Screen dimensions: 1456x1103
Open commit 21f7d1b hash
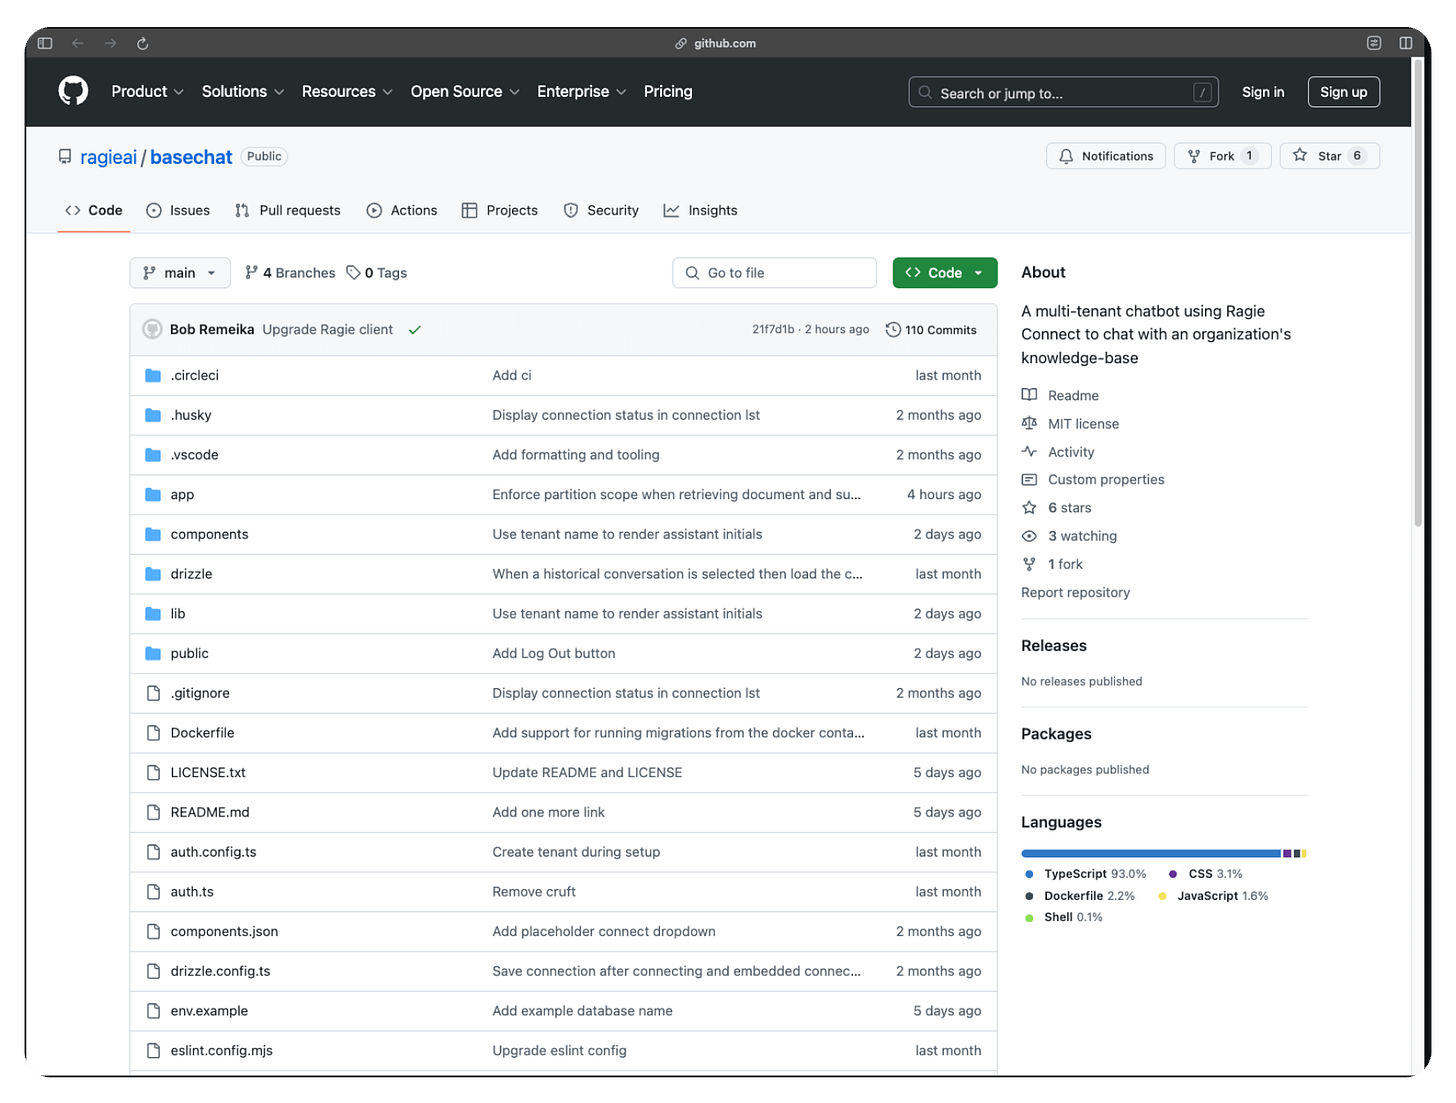773,330
